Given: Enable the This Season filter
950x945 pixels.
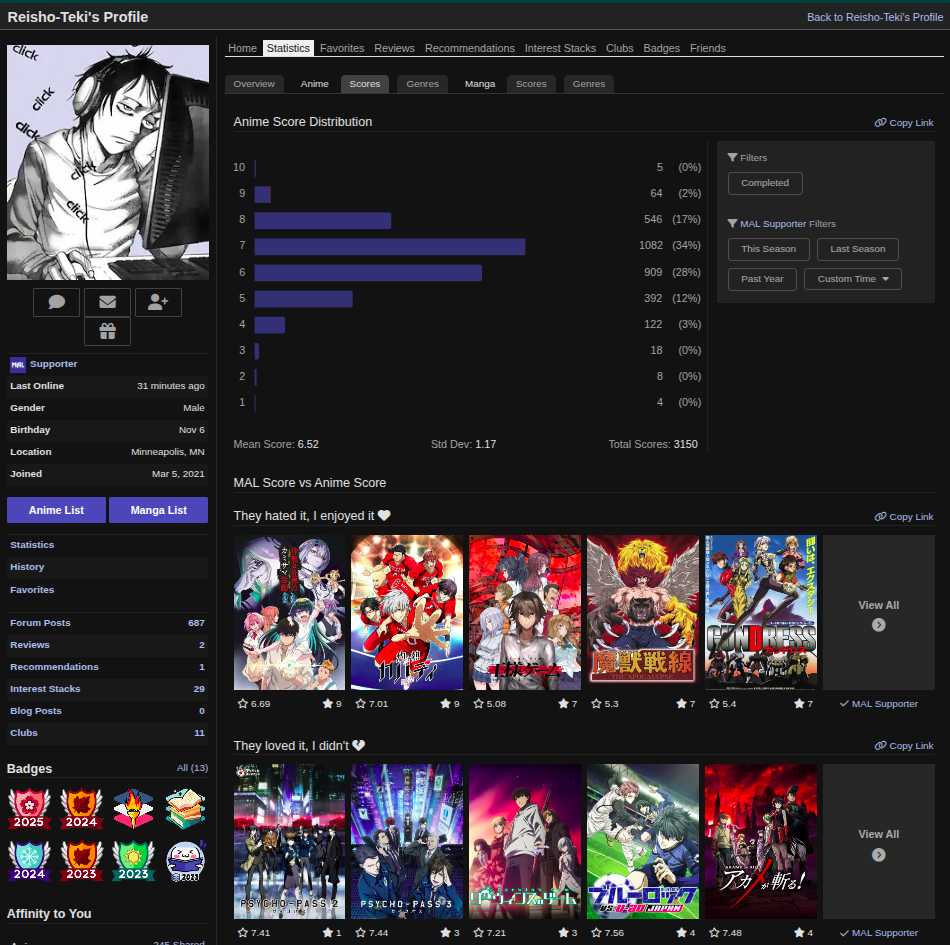Looking at the screenshot, I should click(x=768, y=249).
